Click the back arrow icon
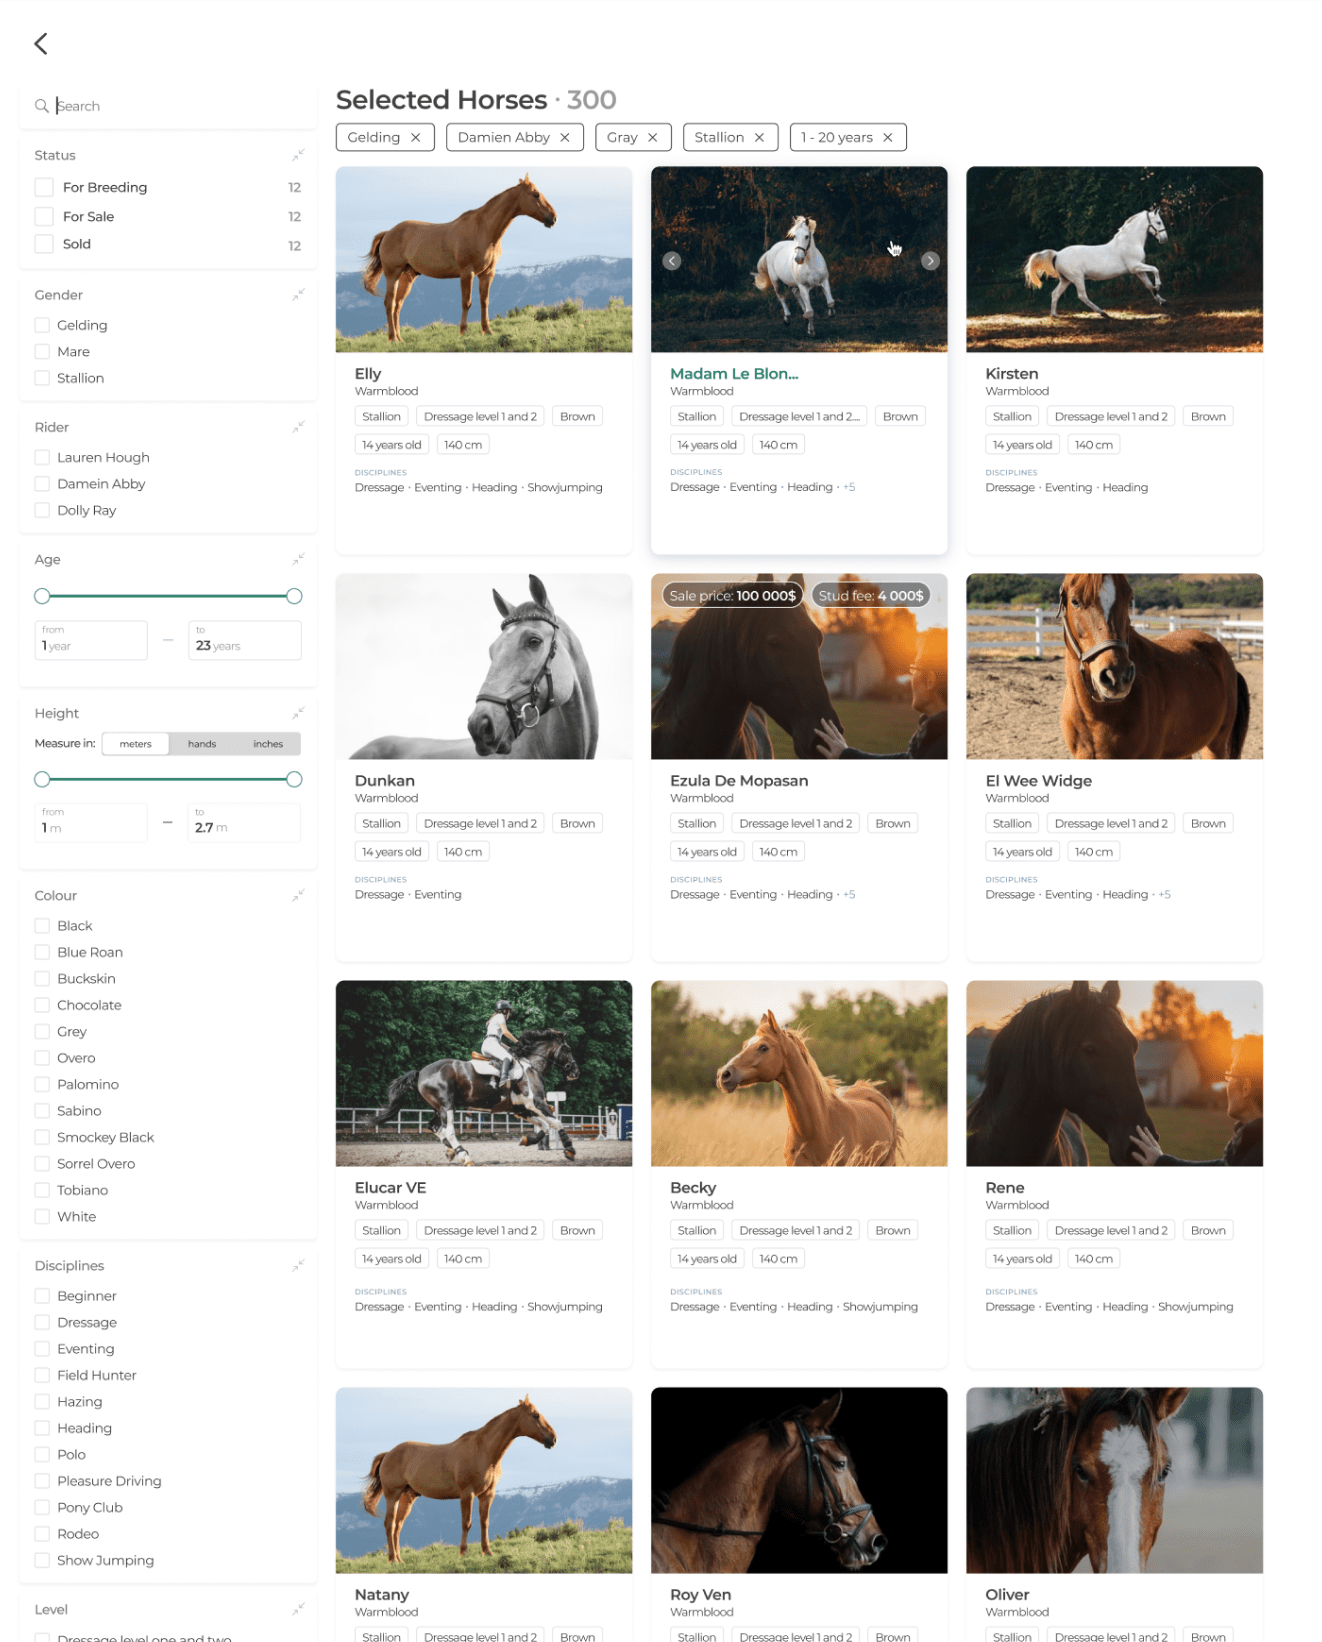The width and height of the screenshot is (1322, 1642). pos(41,43)
